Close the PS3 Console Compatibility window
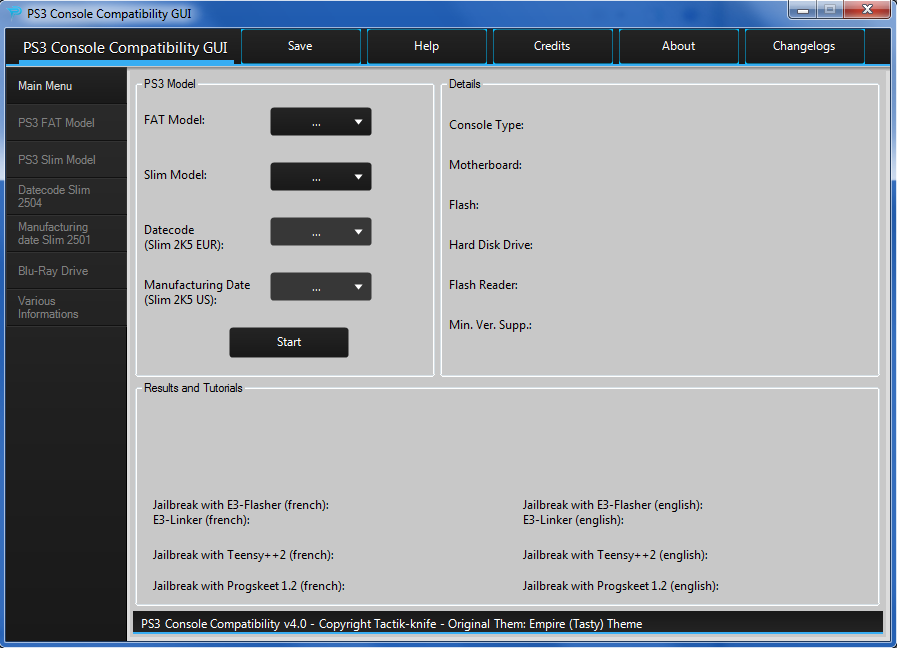This screenshot has height=648, width=897. point(867,9)
